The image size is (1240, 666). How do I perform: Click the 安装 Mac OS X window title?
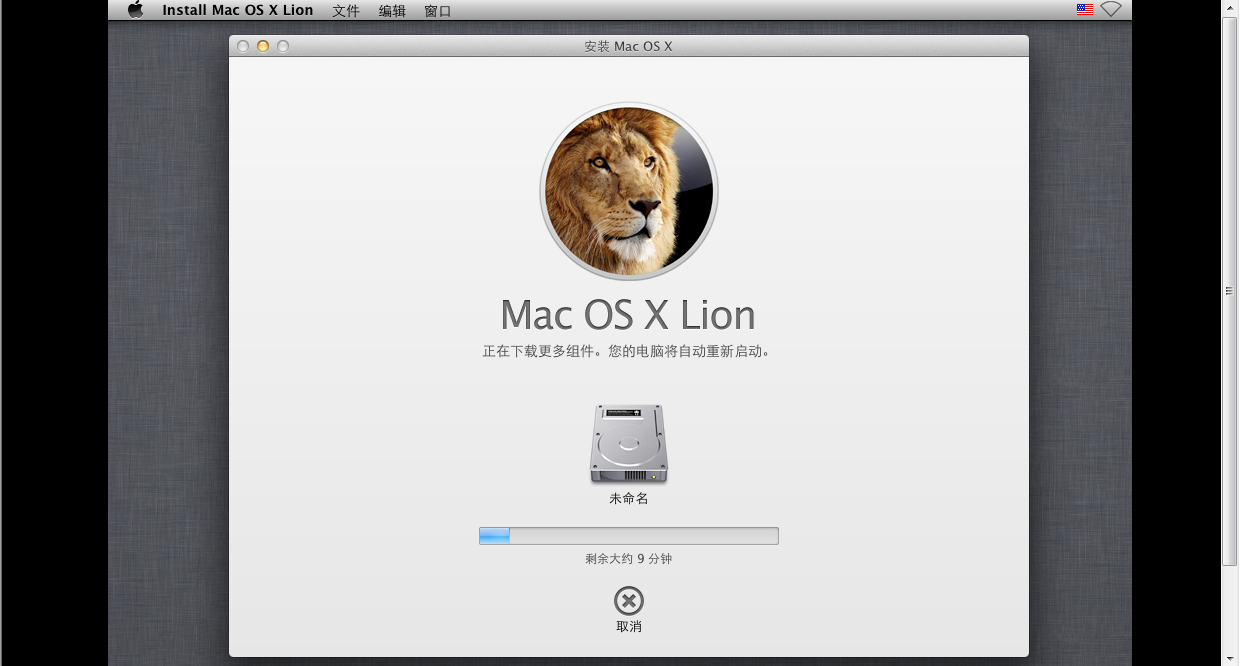[628, 46]
